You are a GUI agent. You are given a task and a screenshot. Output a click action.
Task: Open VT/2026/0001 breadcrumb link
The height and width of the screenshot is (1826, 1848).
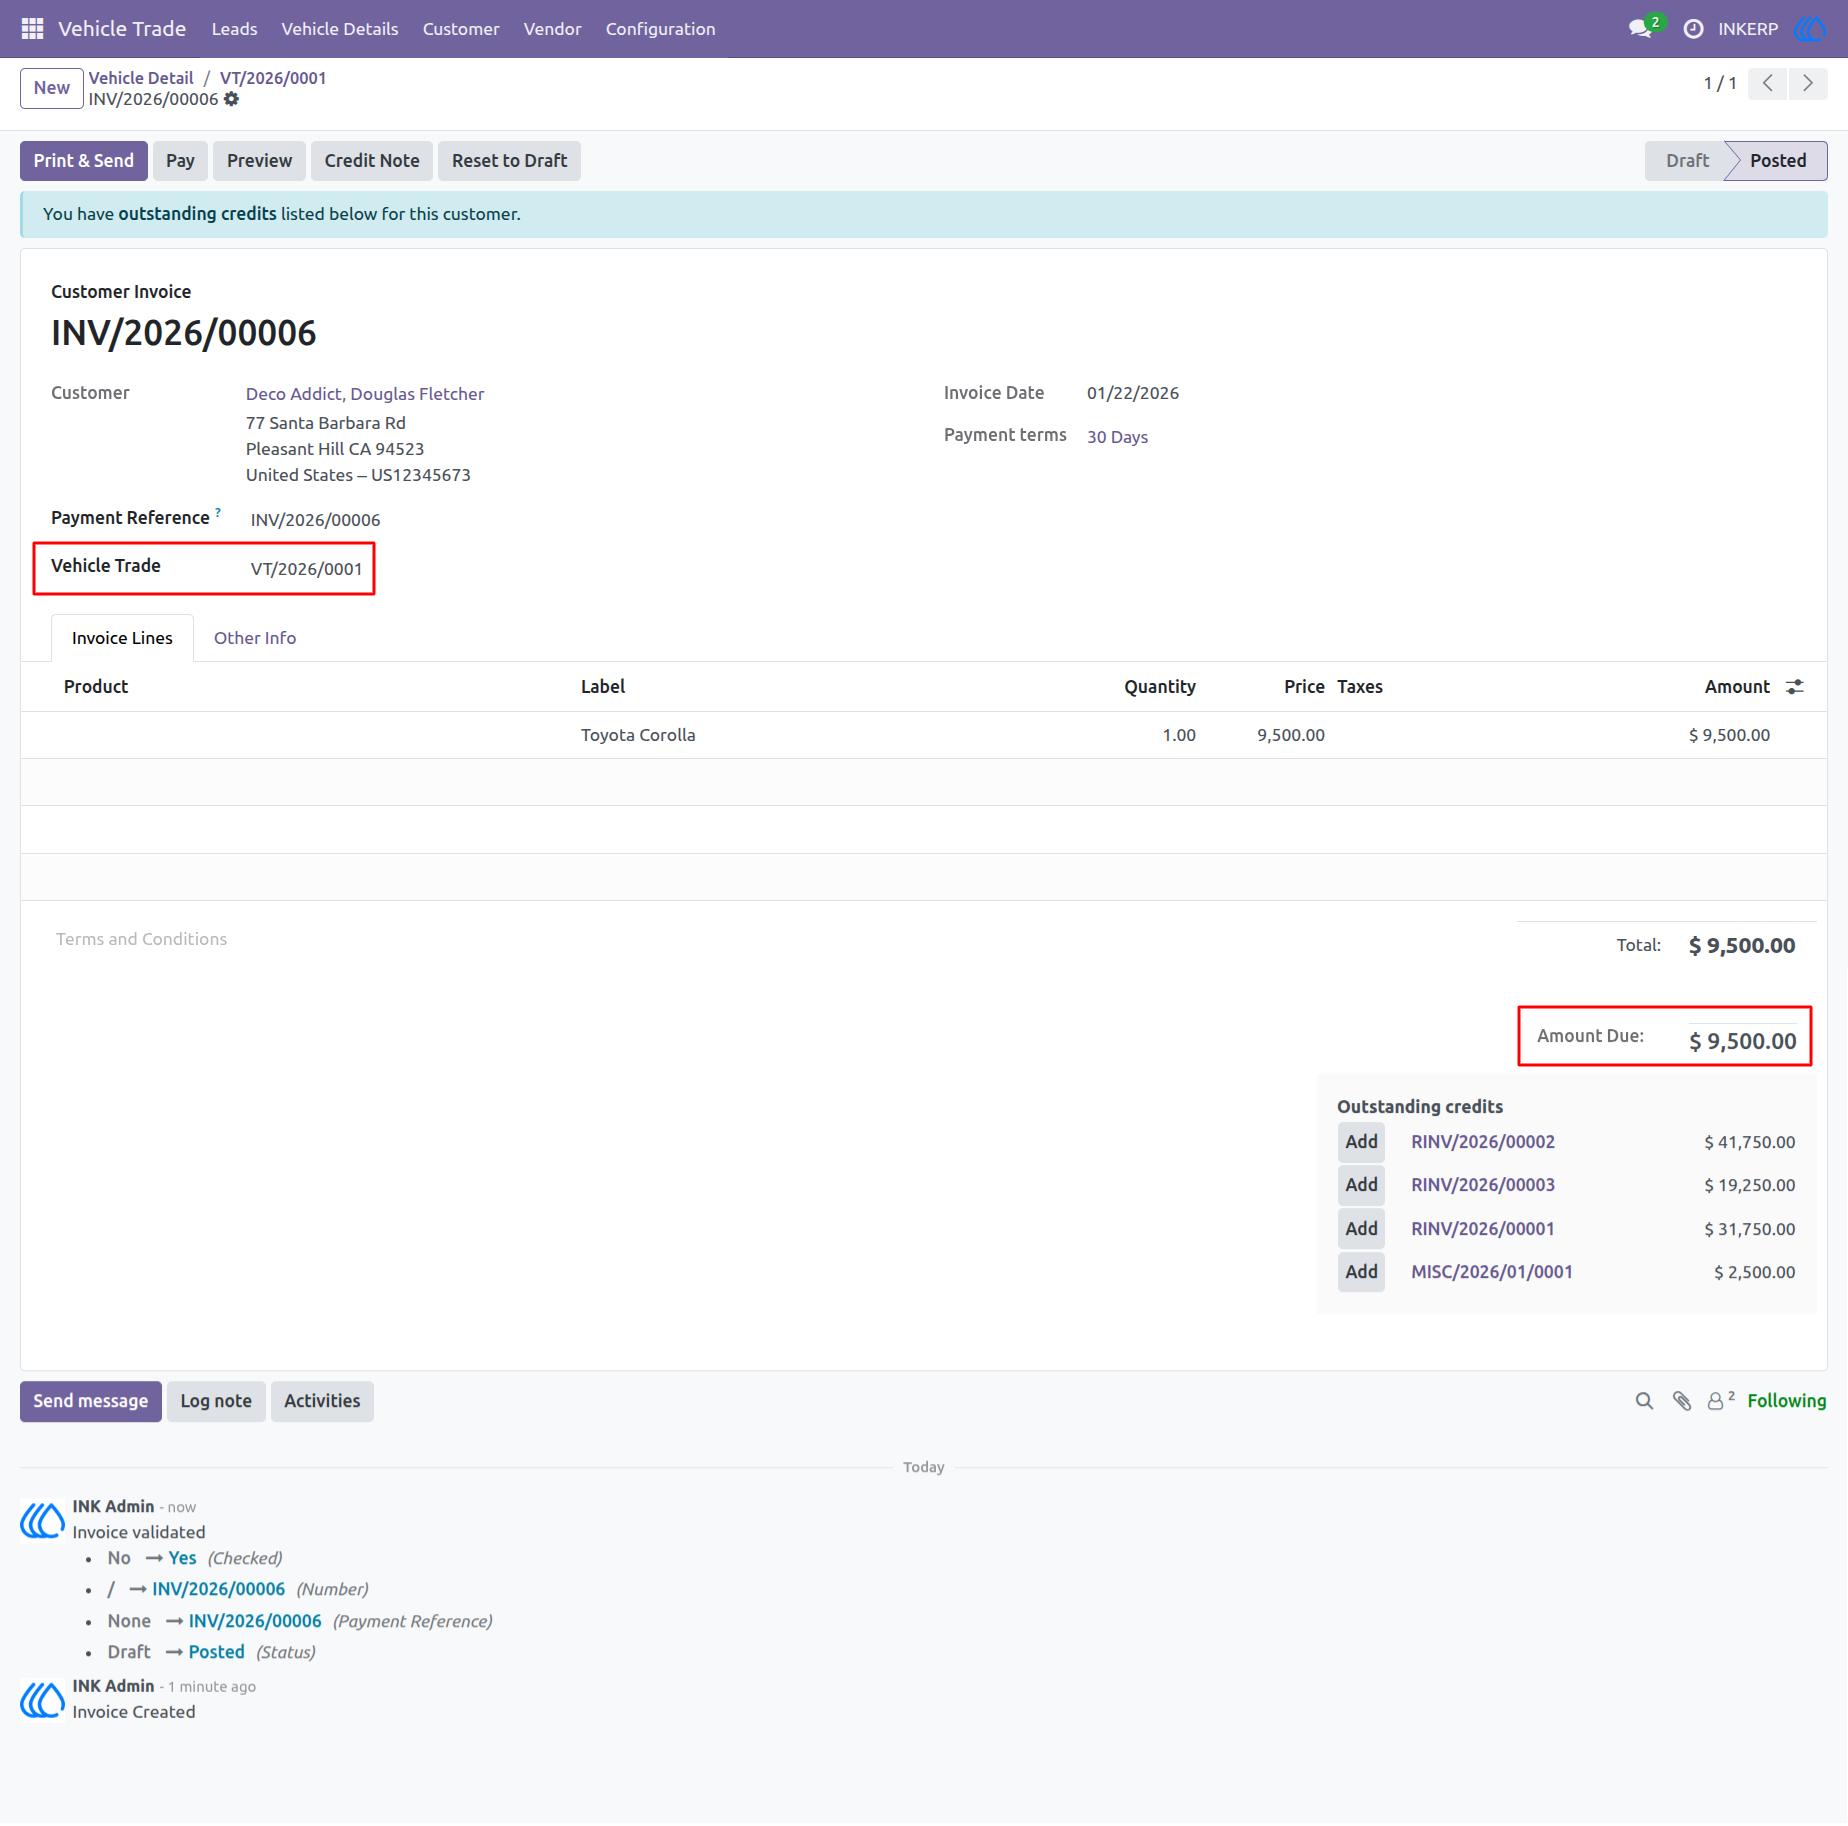273,78
